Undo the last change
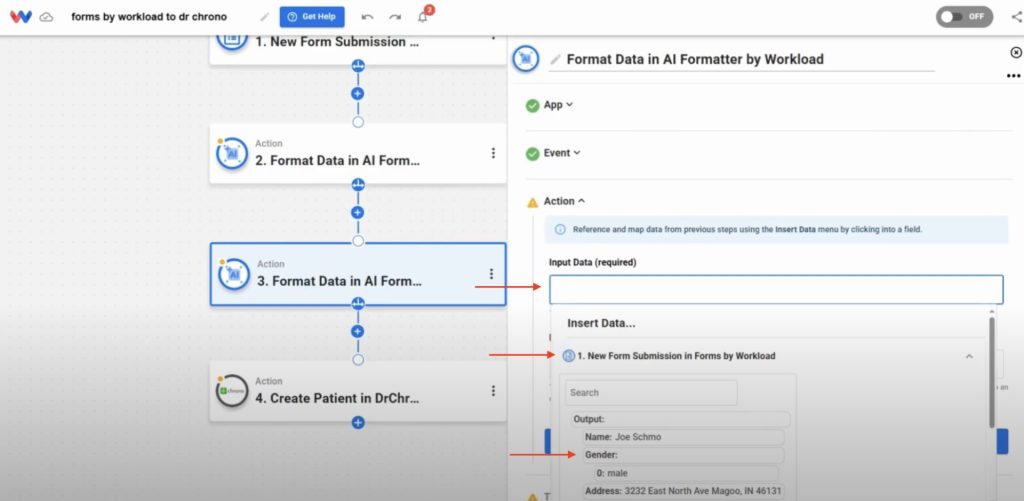The image size is (1024, 501). point(367,17)
